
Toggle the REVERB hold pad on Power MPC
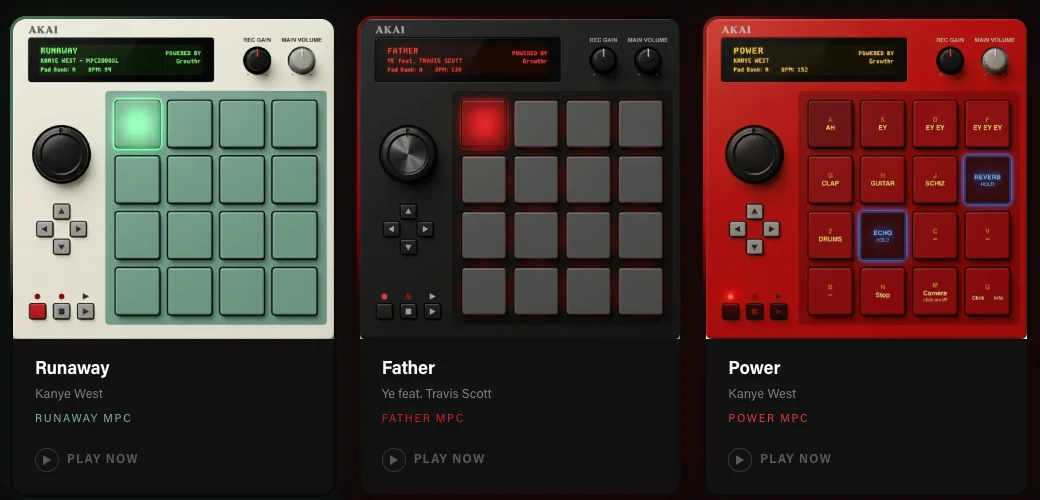point(988,180)
